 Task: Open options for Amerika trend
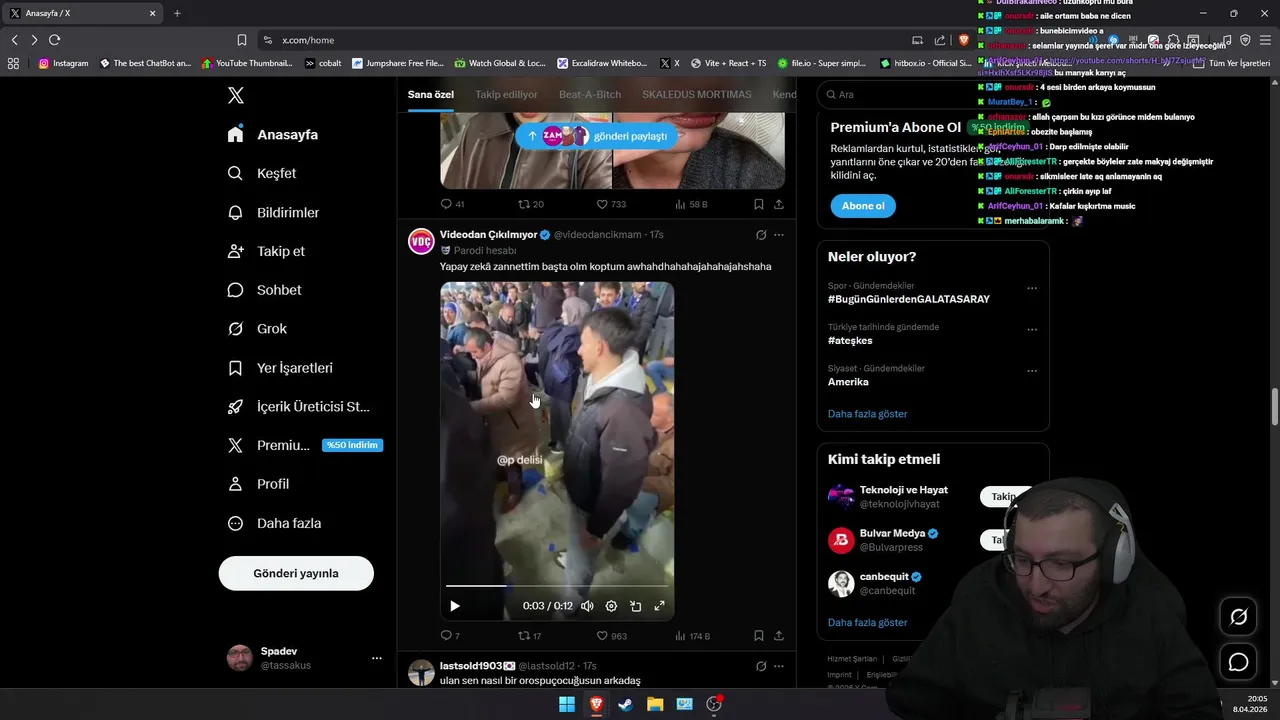1032,371
